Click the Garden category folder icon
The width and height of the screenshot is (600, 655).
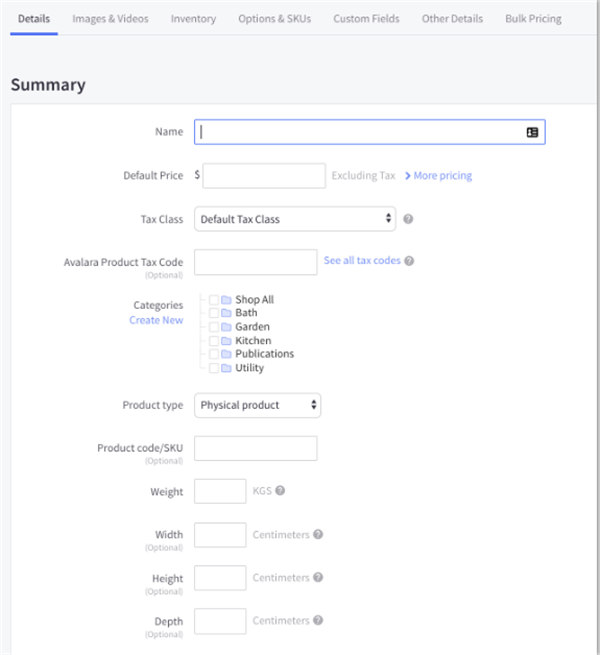226,327
